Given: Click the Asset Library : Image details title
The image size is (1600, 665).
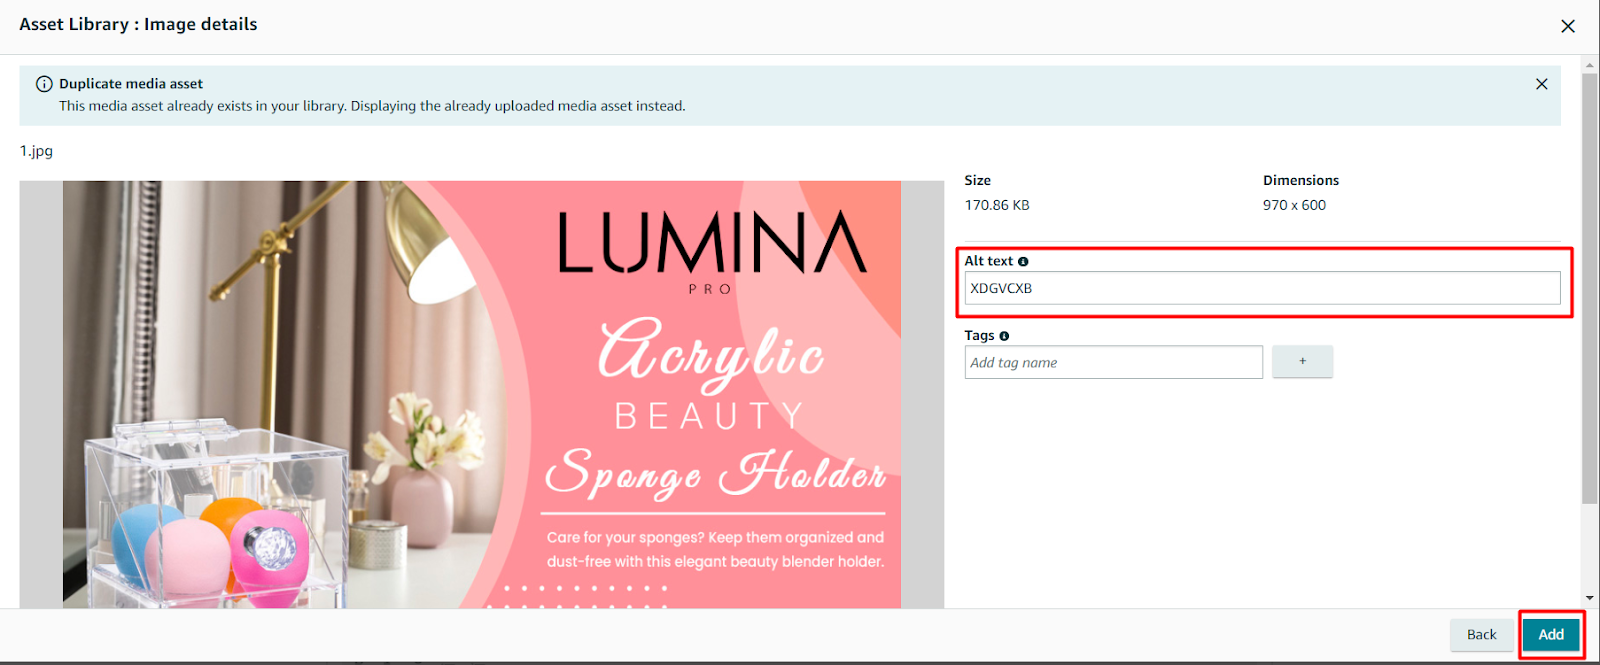Looking at the screenshot, I should tap(138, 24).
